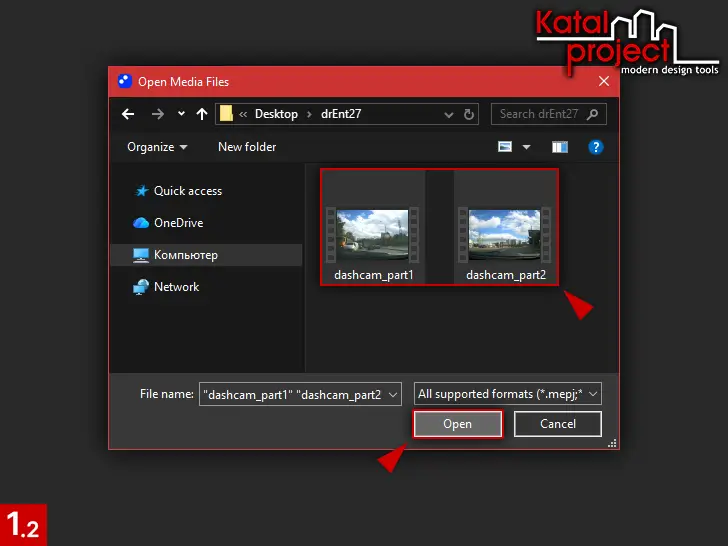Expand the view options dropdown arrow
The height and width of the screenshot is (546, 728).
click(x=526, y=147)
